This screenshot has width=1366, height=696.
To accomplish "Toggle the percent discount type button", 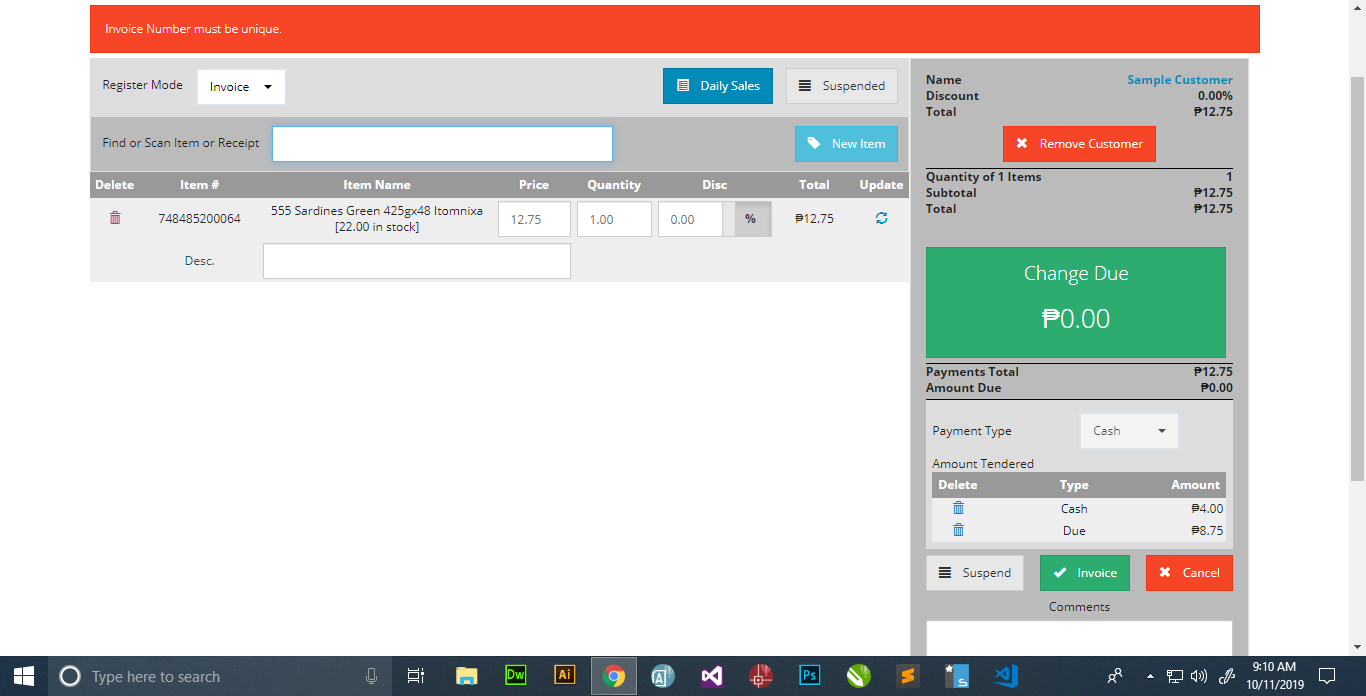I will pyautogui.click(x=751, y=218).
